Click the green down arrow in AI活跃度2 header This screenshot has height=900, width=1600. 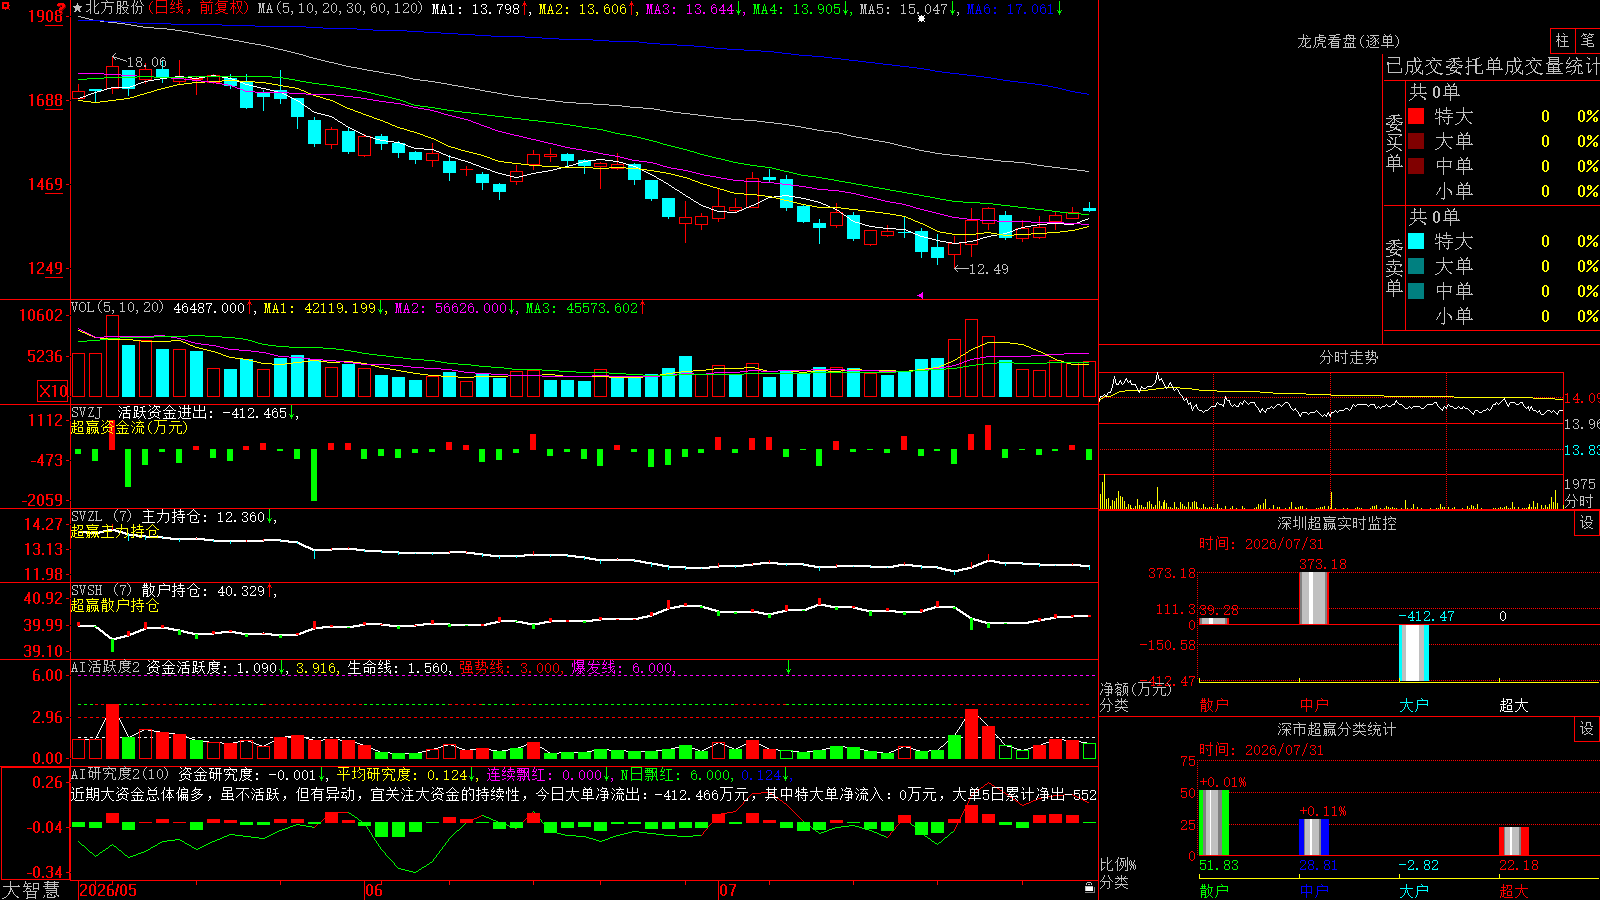tap(789, 666)
